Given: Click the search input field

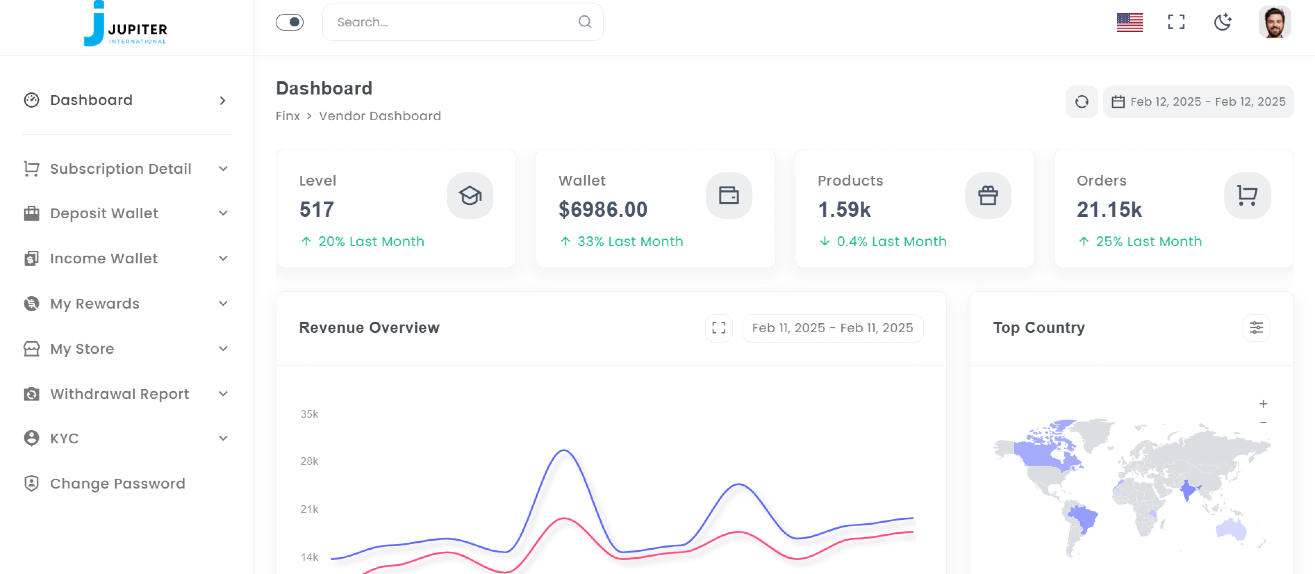Looking at the screenshot, I should pyautogui.click(x=455, y=22).
